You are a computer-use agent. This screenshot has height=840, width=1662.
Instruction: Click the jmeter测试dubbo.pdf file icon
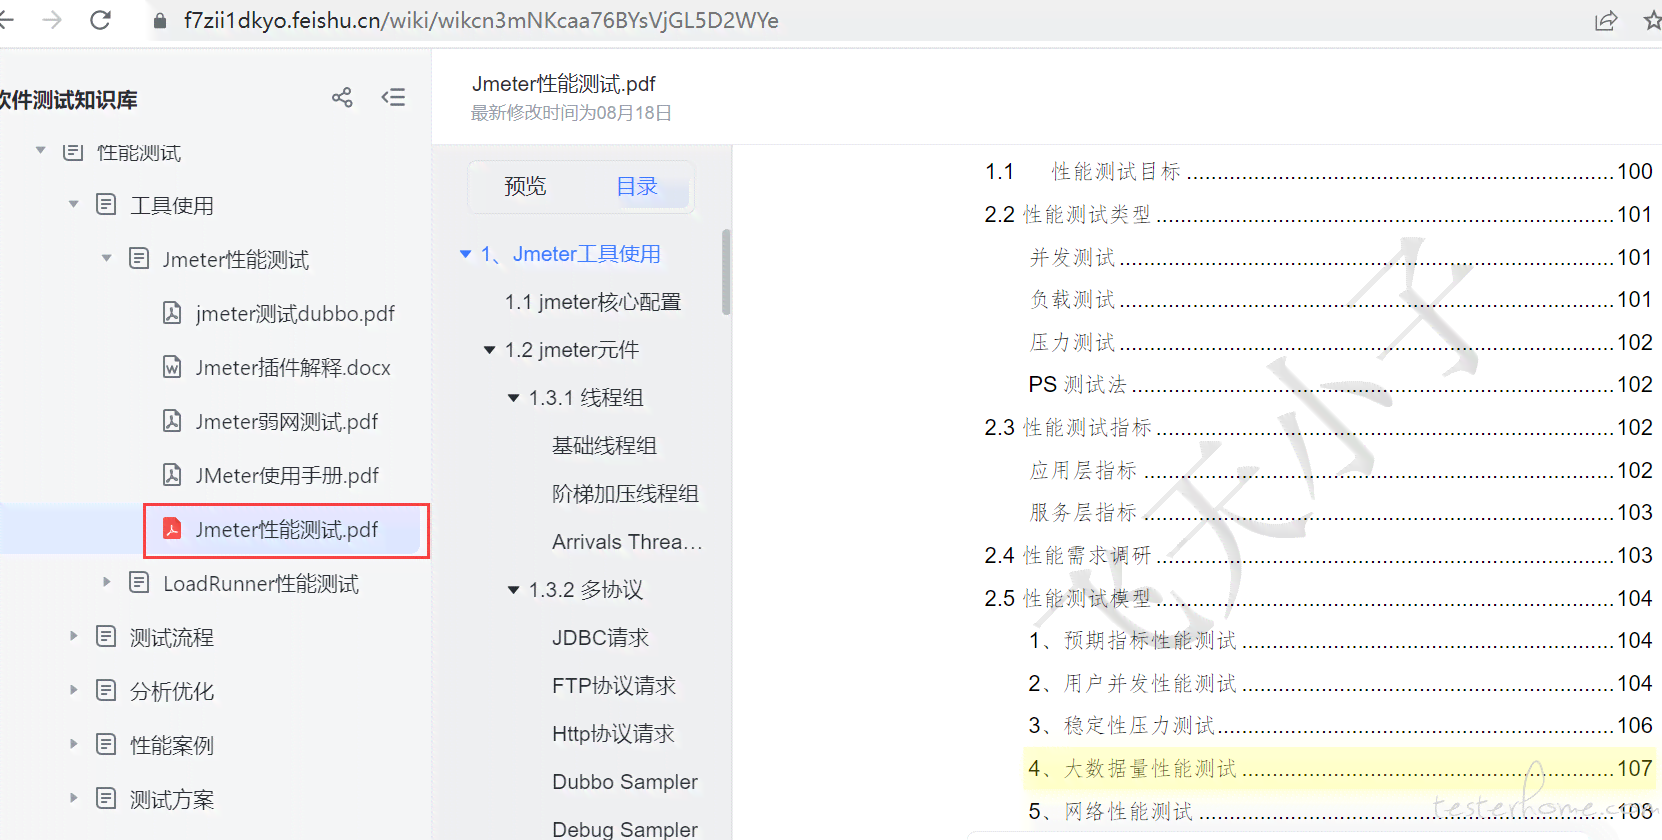click(172, 313)
